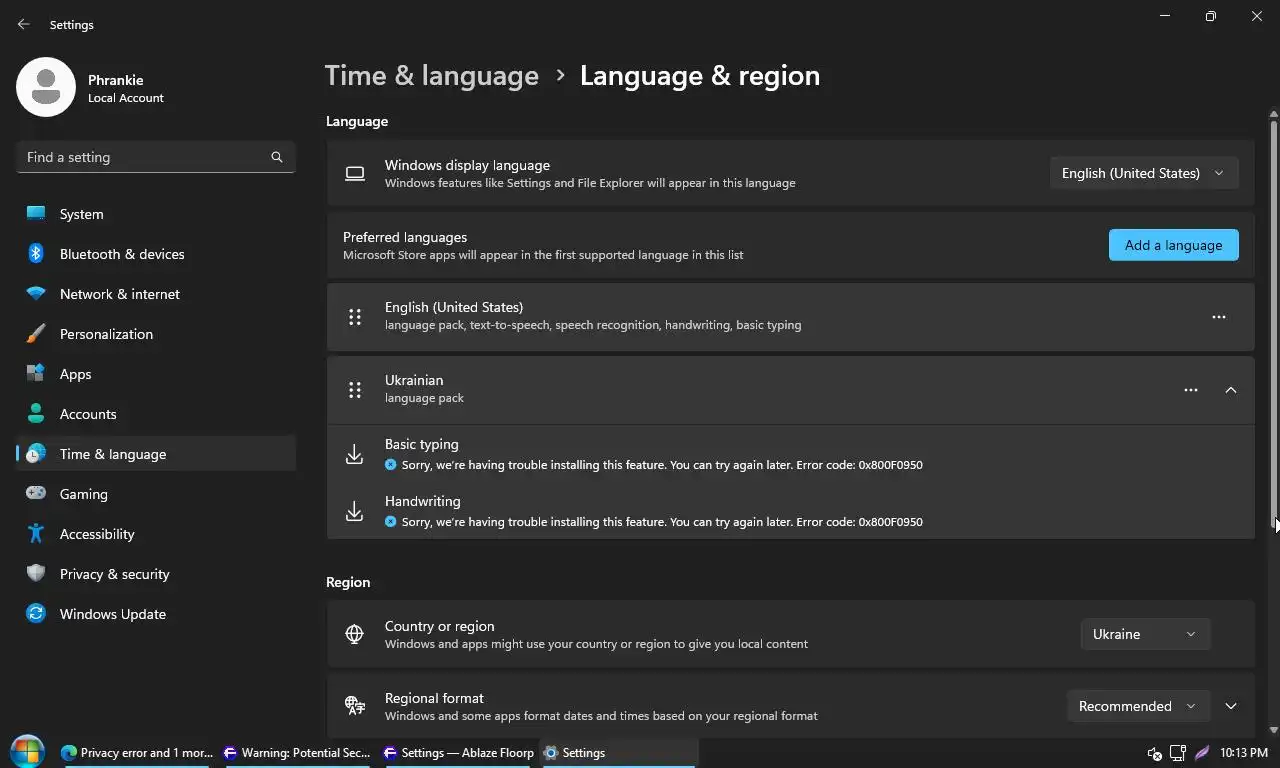
Task: Open the Ukrainian language more options menu
Action: (x=1190, y=390)
